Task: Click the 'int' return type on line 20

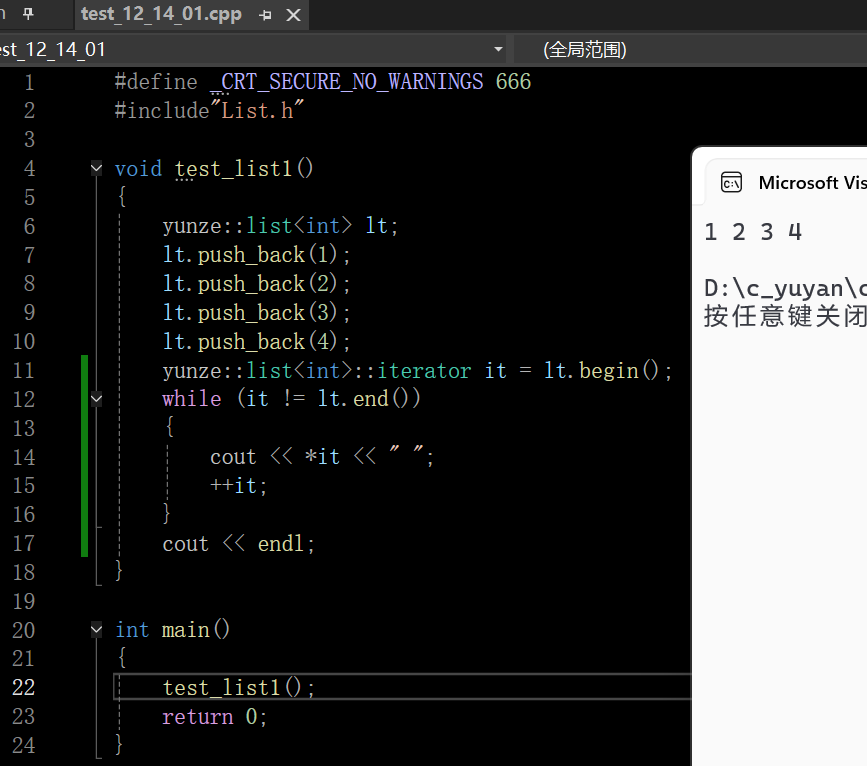Action: [132, 630]
